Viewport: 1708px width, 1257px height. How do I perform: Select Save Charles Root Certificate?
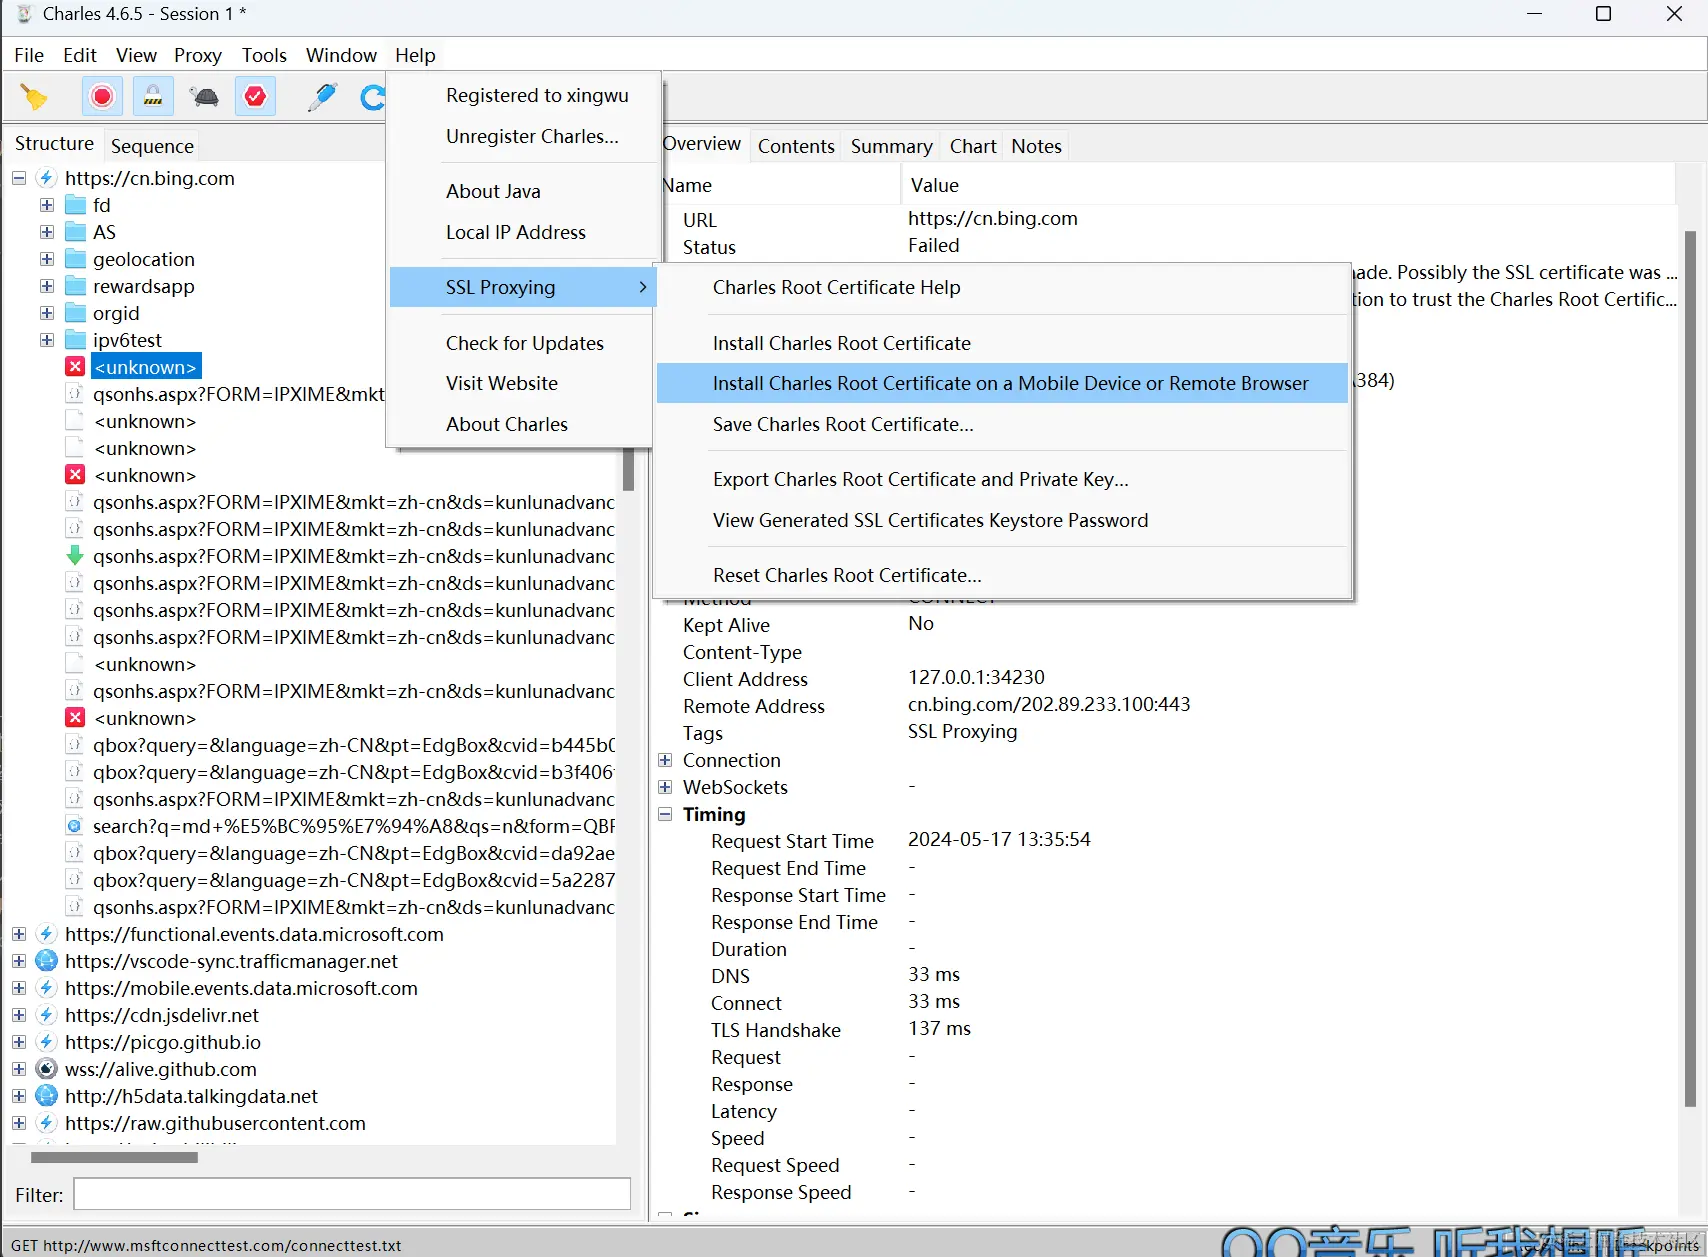tap(1002, 424)
